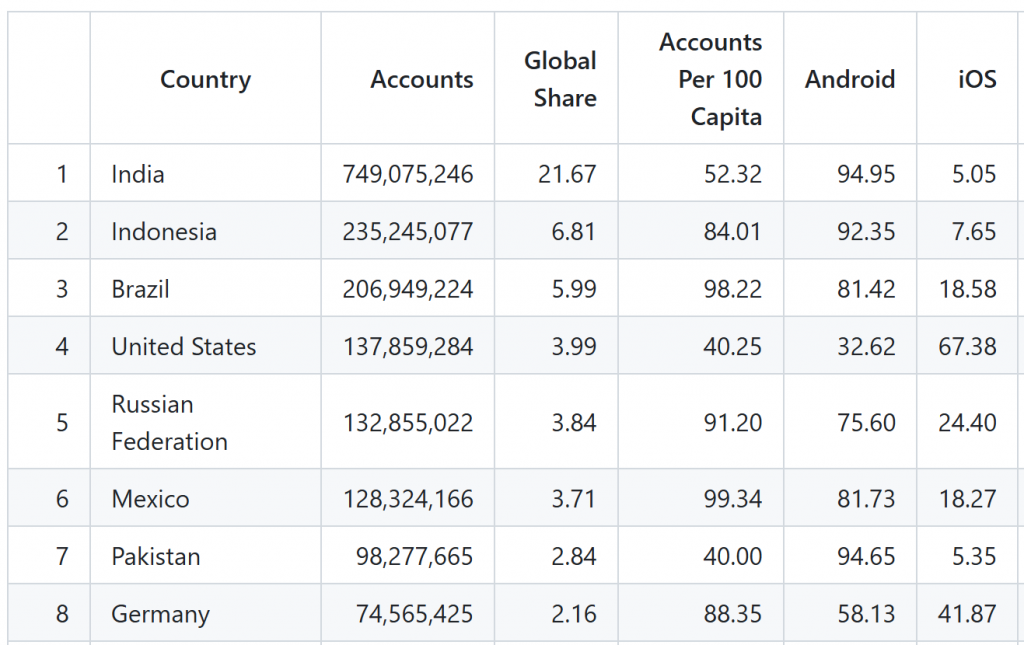Select Germany's Android value 58.13

point(866,614)
